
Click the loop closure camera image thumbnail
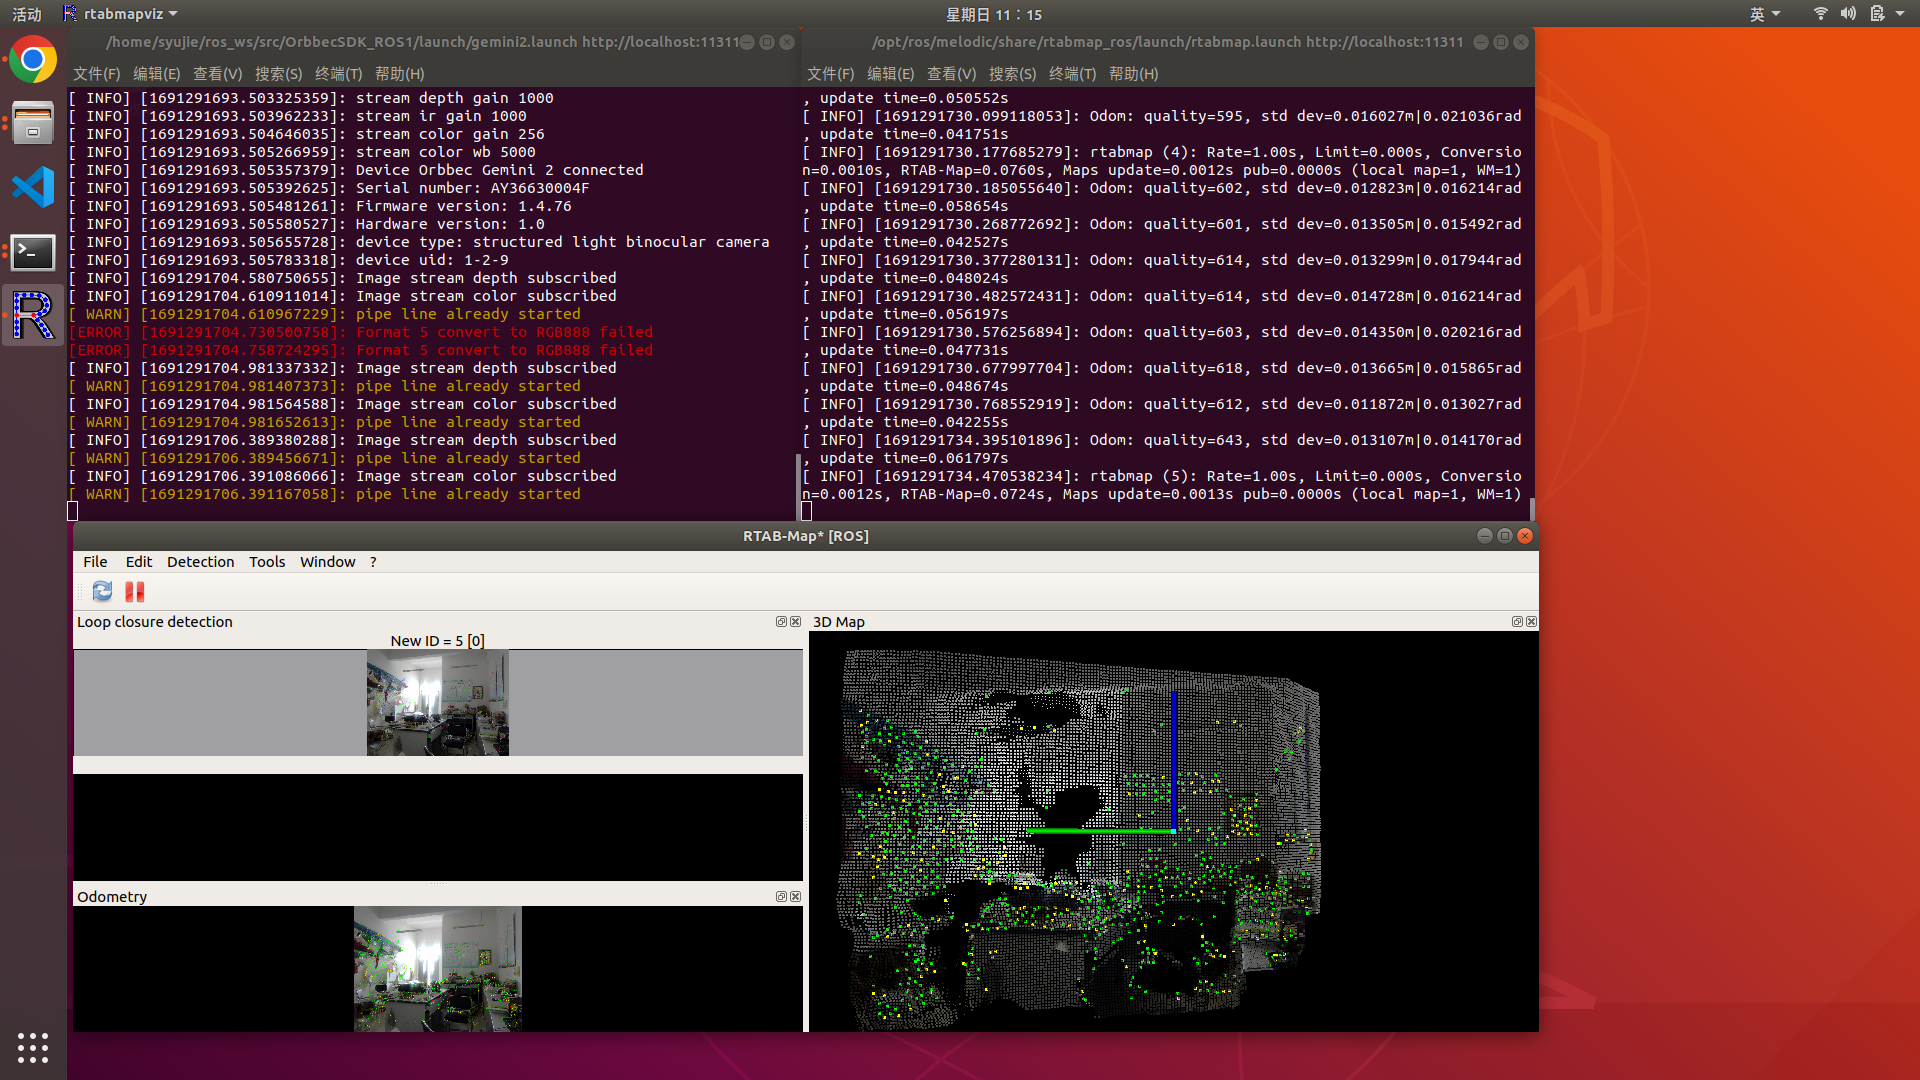tap(438, 703)
